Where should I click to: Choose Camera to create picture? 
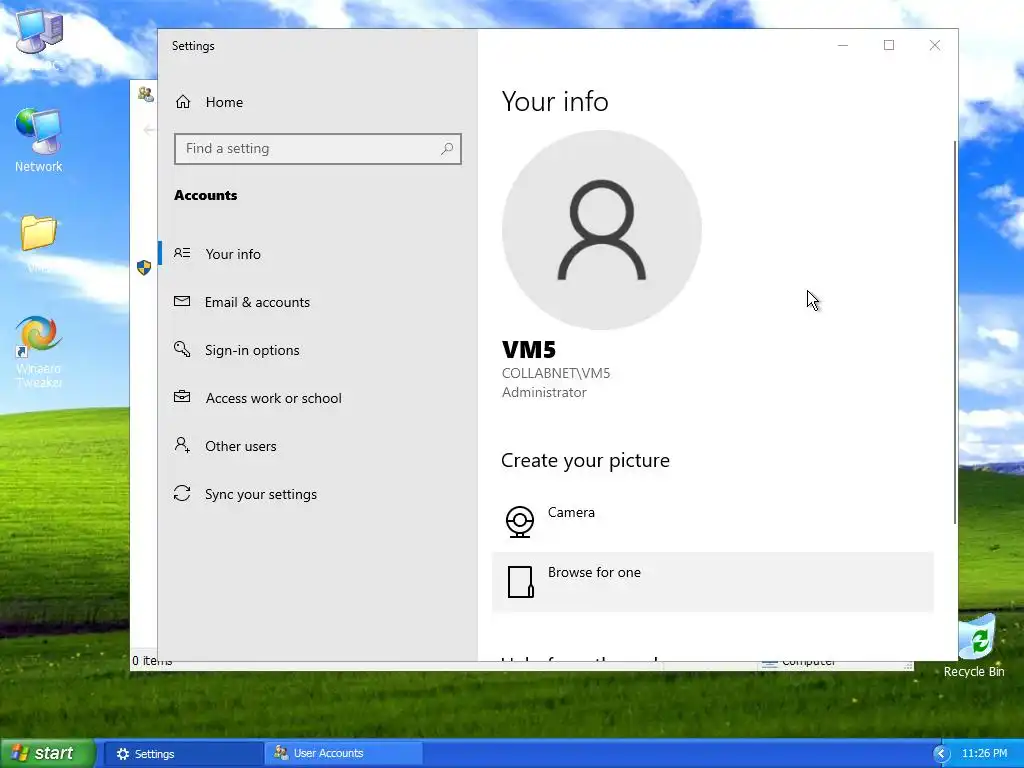712,522
